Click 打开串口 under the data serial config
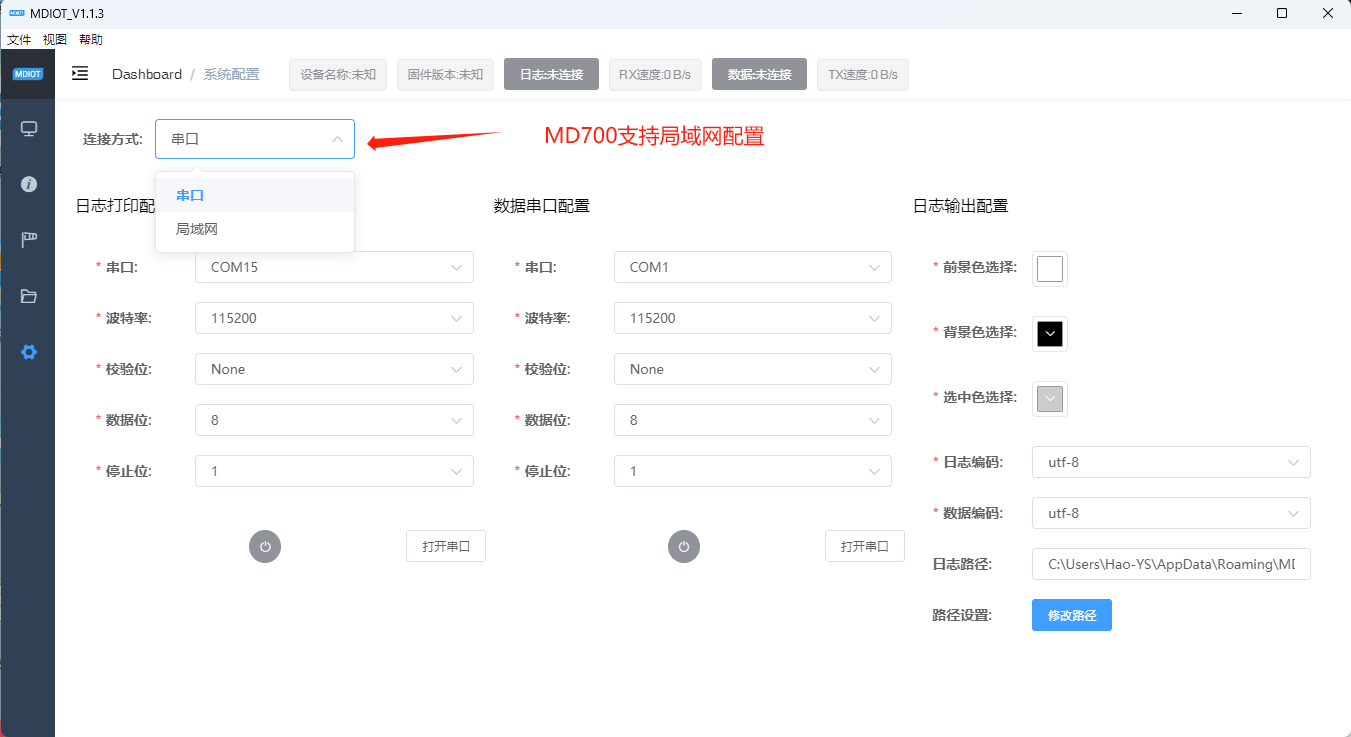1351x737 pixels. (x=864, y=546)
